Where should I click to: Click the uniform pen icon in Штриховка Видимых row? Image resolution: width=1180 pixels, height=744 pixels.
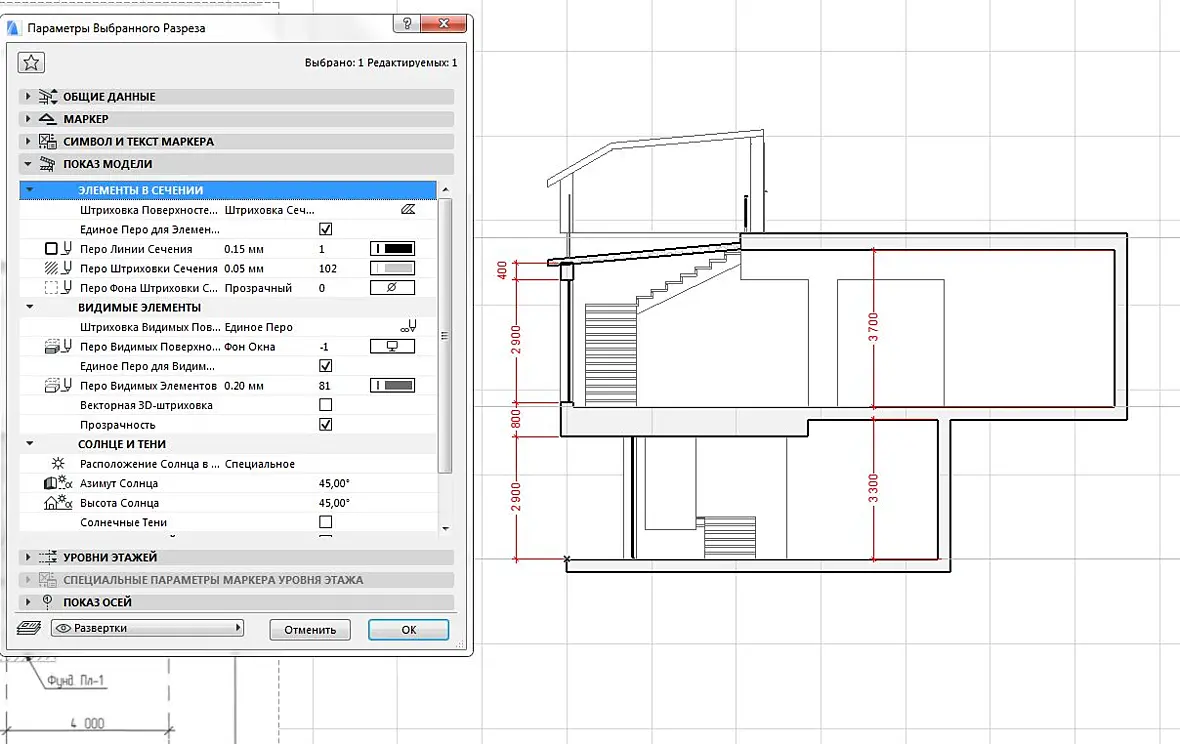(x=408, y=326)
